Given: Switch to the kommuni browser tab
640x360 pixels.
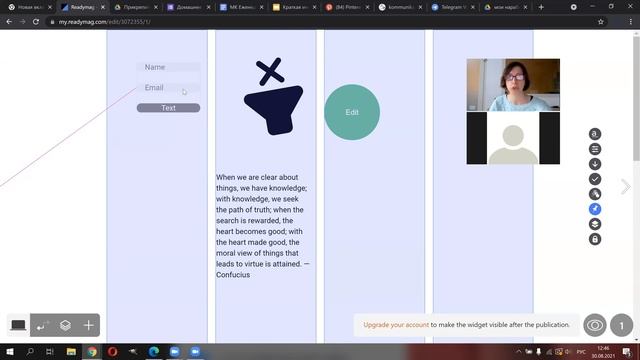Looking at the screenshot, I should point(399,7).
